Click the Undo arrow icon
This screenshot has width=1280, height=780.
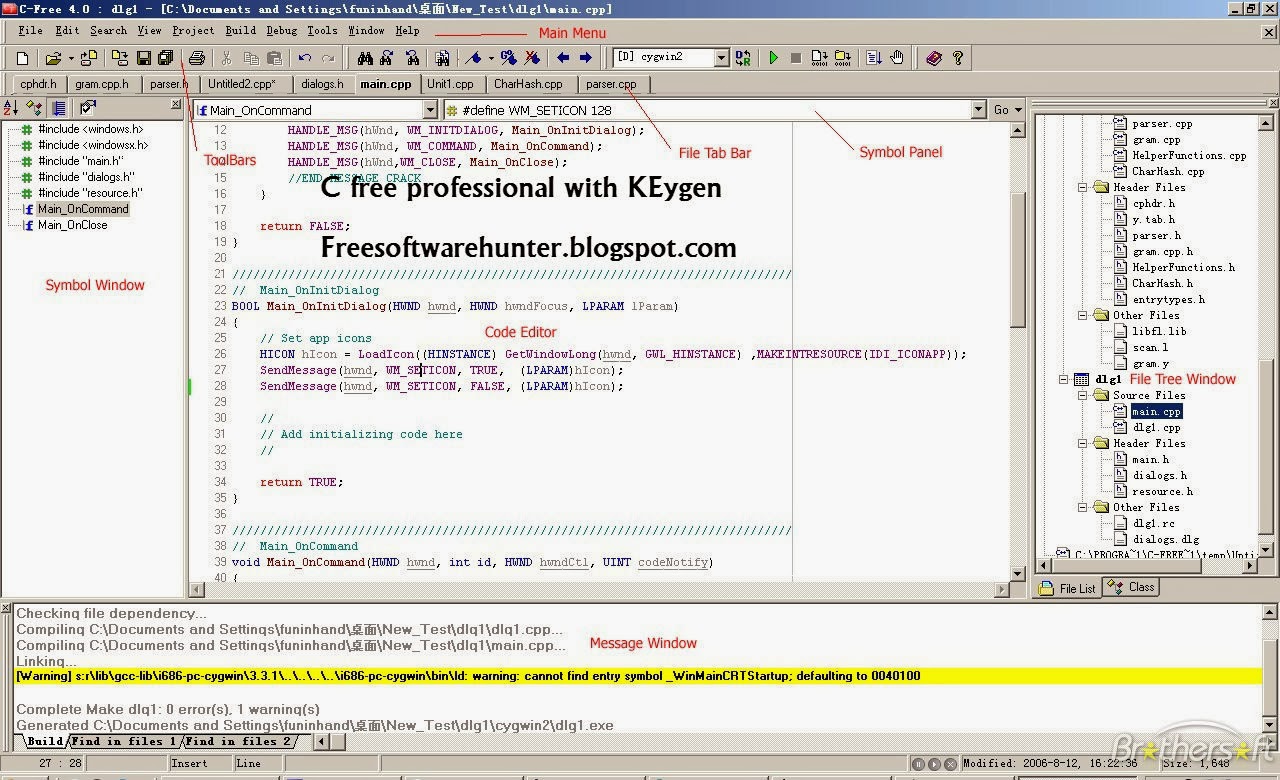[x=305, y=58]
